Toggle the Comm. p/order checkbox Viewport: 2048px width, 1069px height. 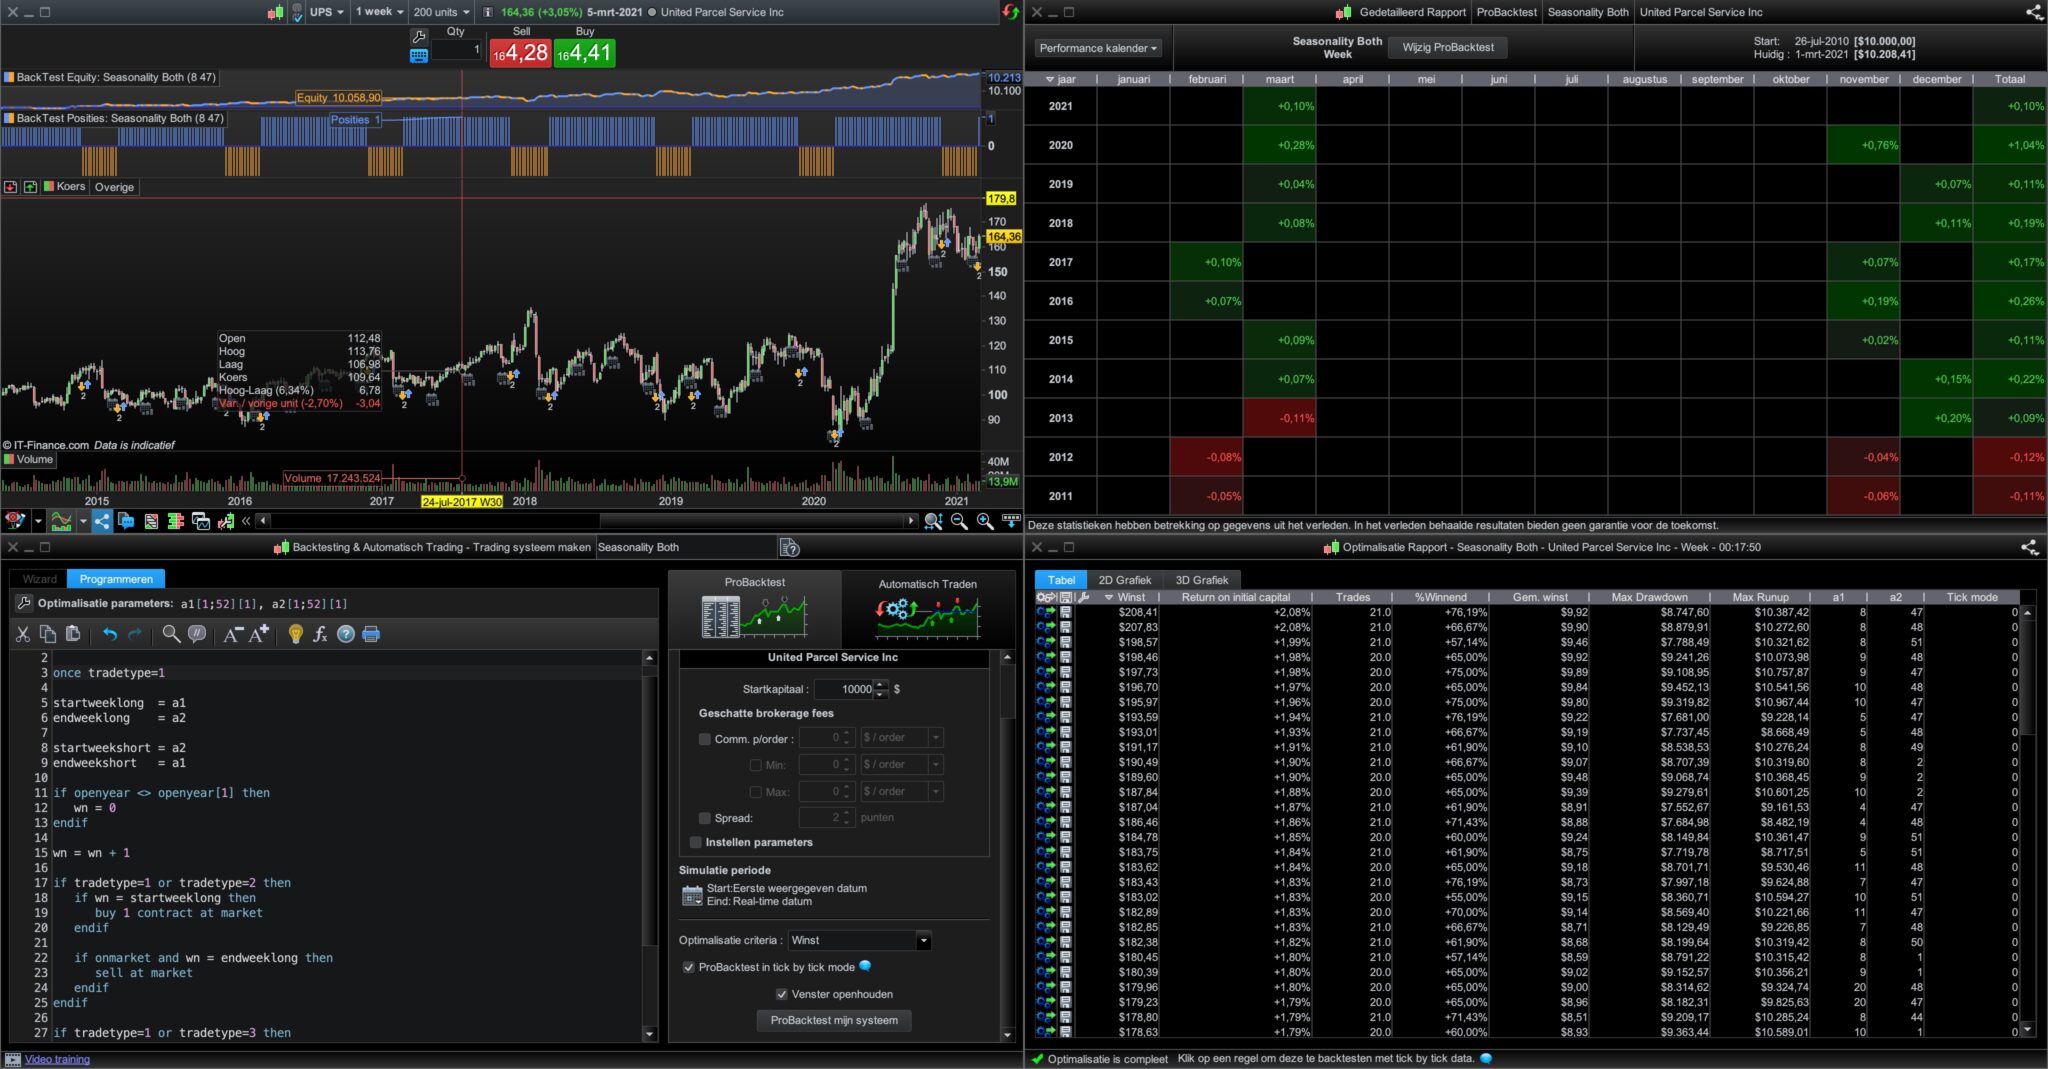tap(705, 739)
